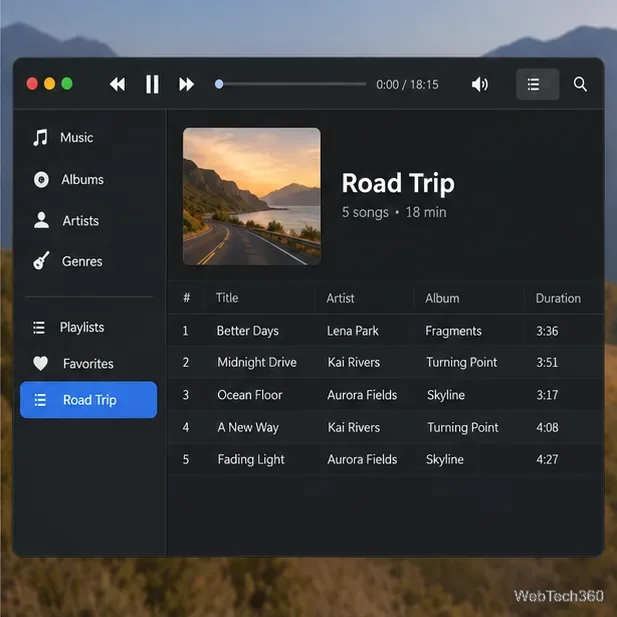Open search with the magnifier icon
The width and height of the screenshot is (617, 617).
pos(580,84)
